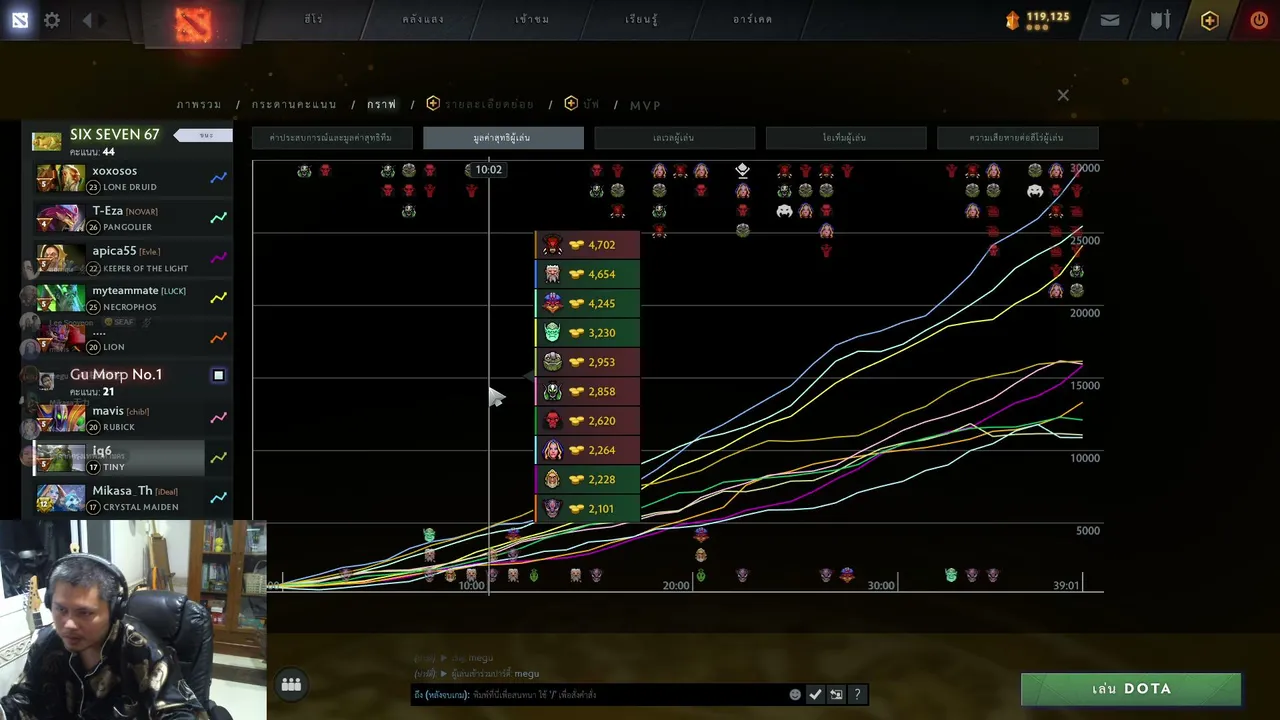
Task: Click the red power quit button
Action: click(1259, 20)
